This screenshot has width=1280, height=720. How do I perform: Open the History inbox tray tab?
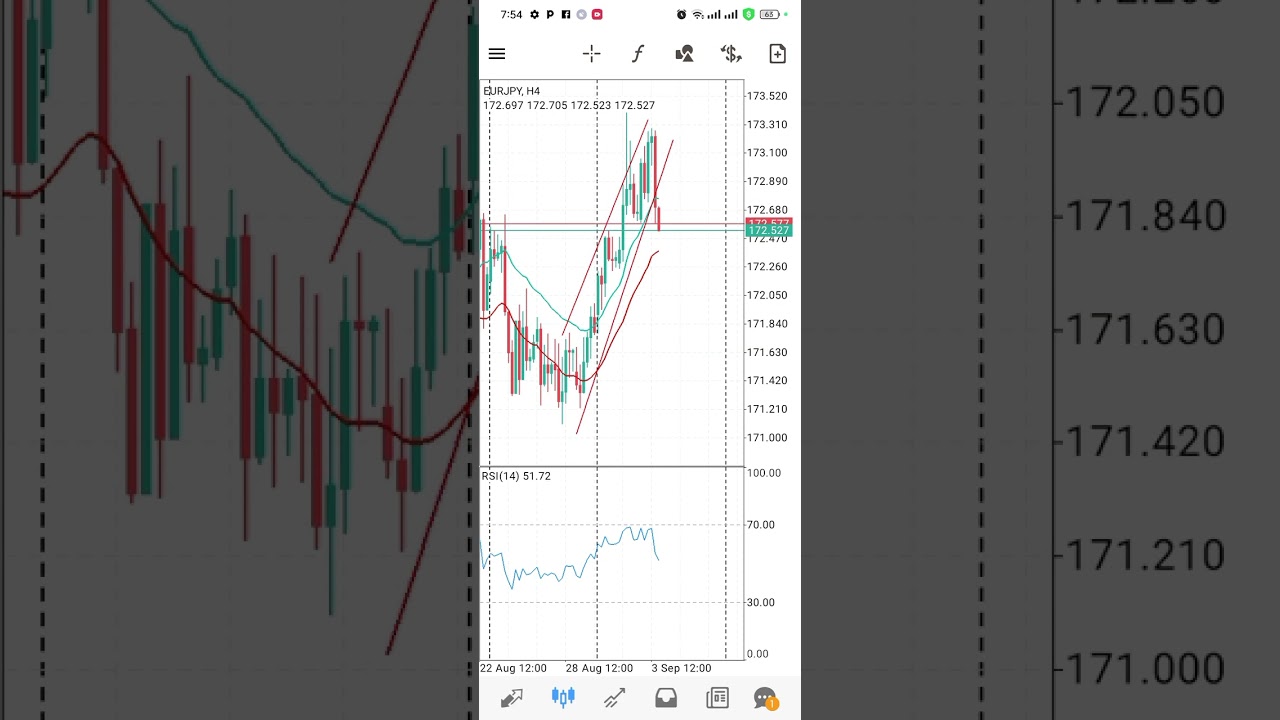666,698
